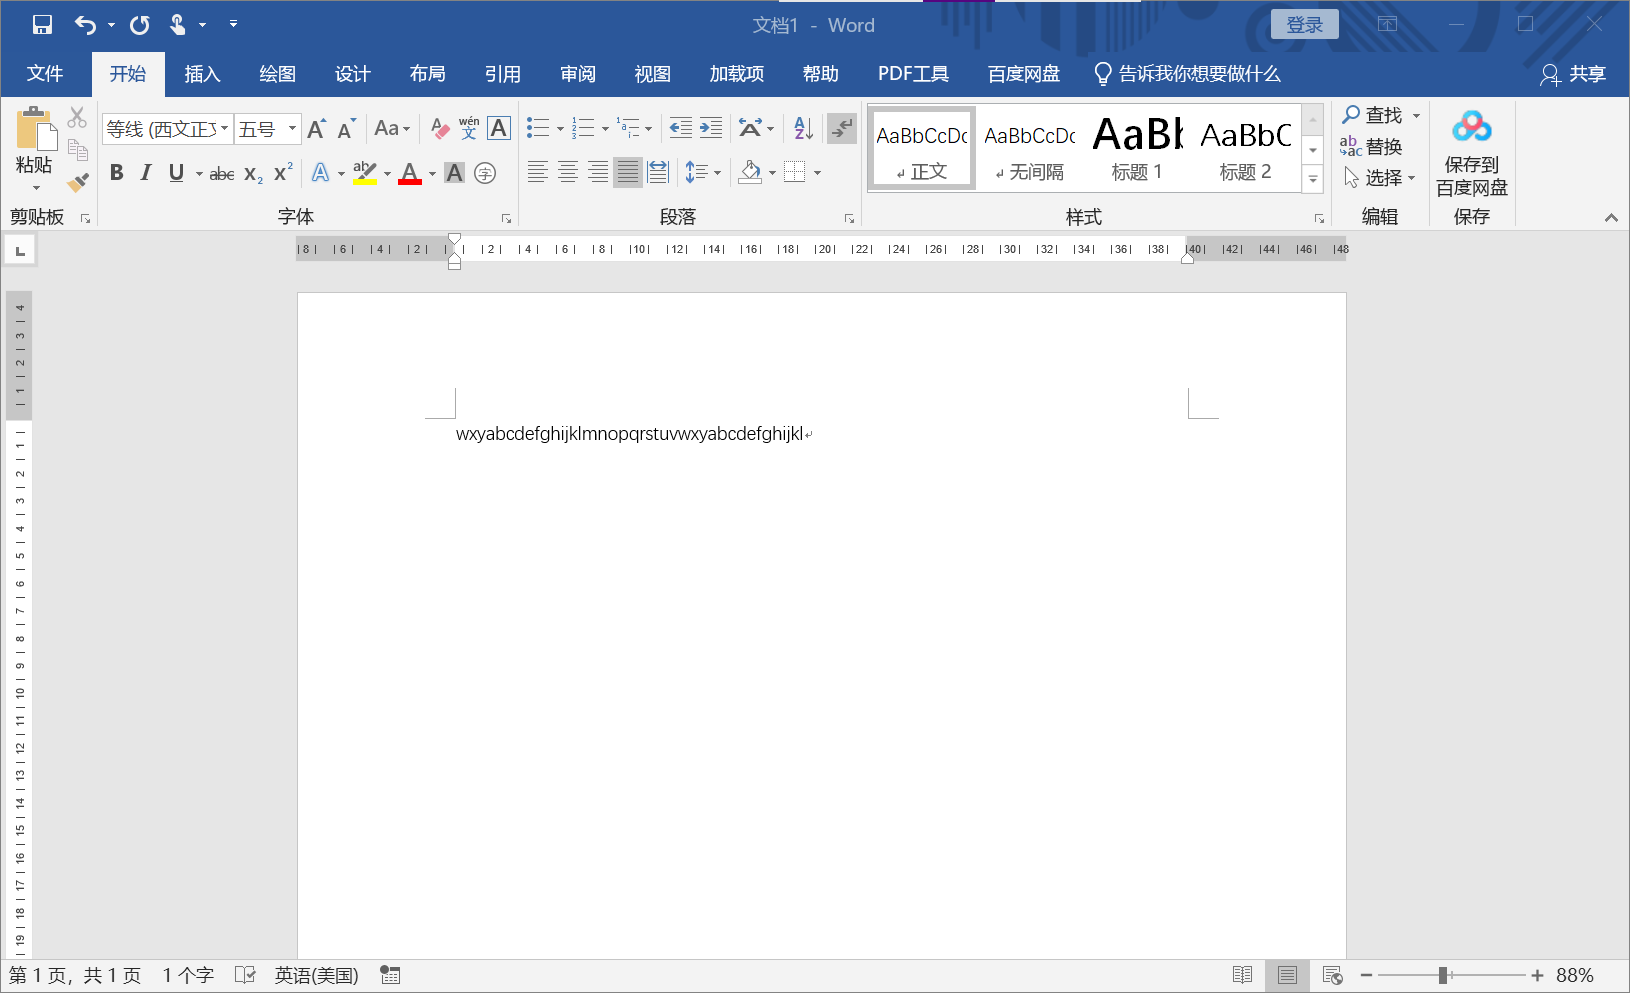Apply character border icon
Image resolution: width=1630 pixels, height=993 pixels.
click(x=499, y=129)
